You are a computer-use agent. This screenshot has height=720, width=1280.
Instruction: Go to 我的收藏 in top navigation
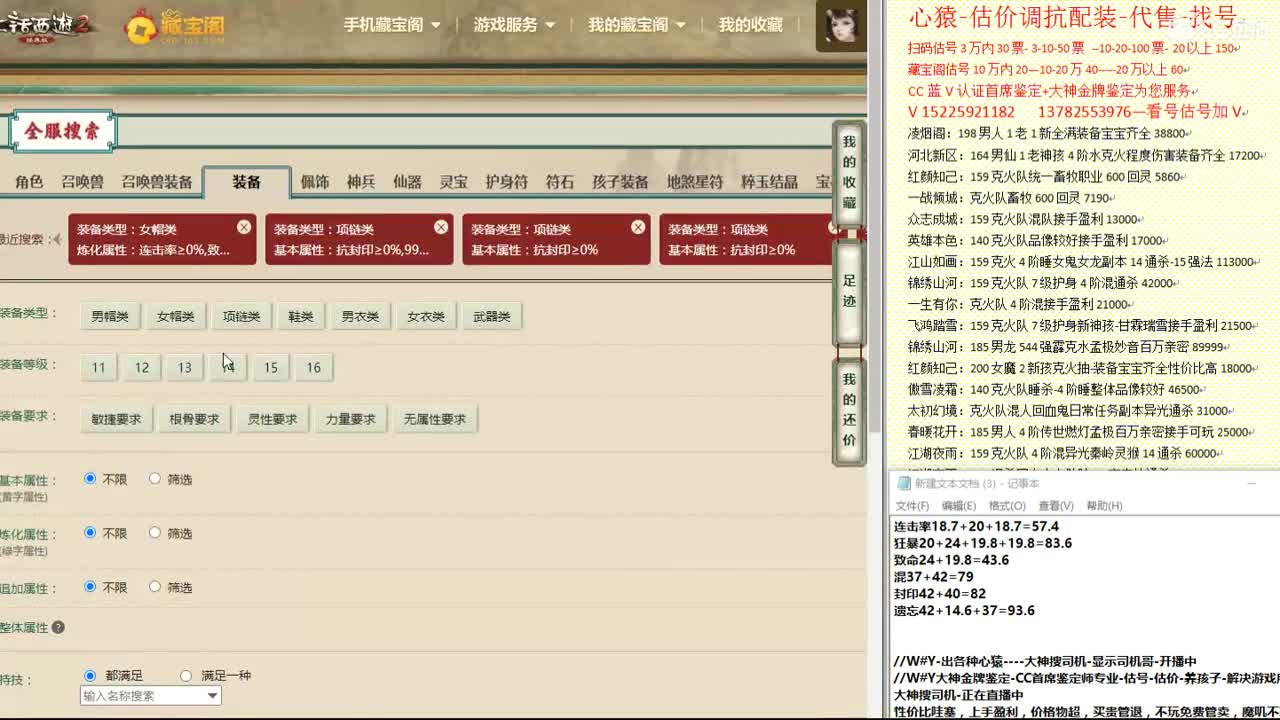(750, 25)
